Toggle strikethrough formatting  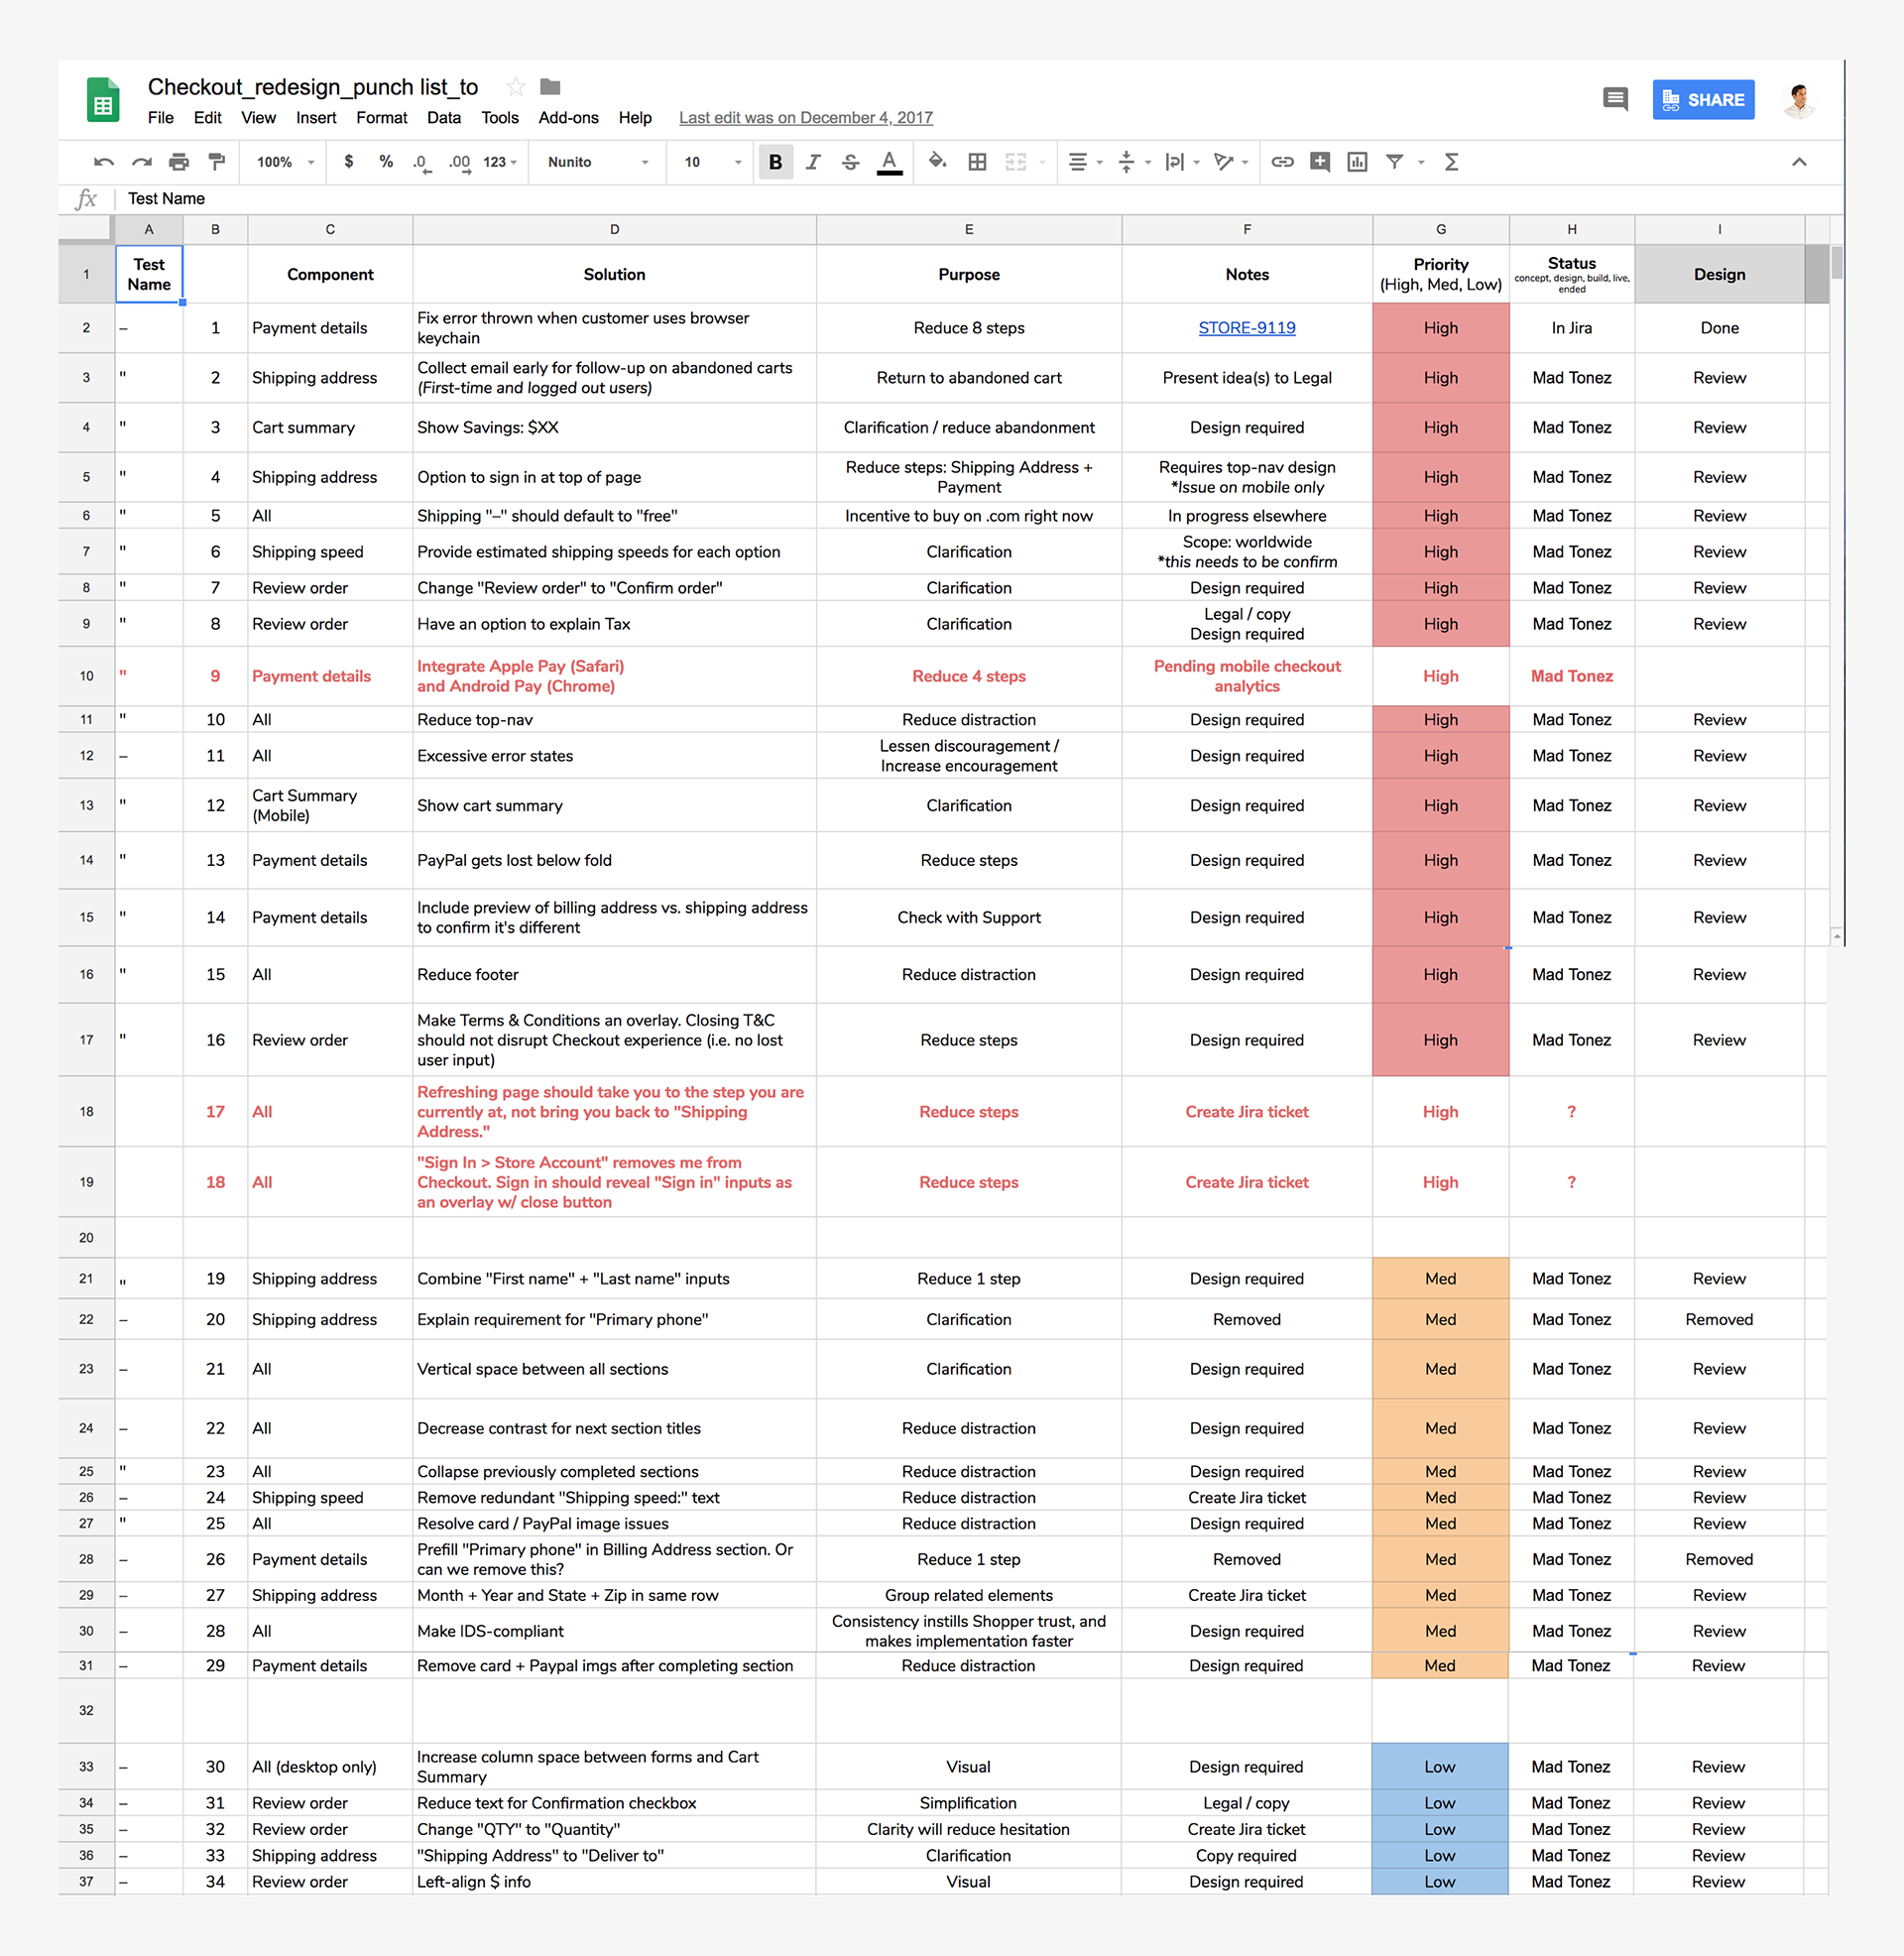[x=850, y=162]
